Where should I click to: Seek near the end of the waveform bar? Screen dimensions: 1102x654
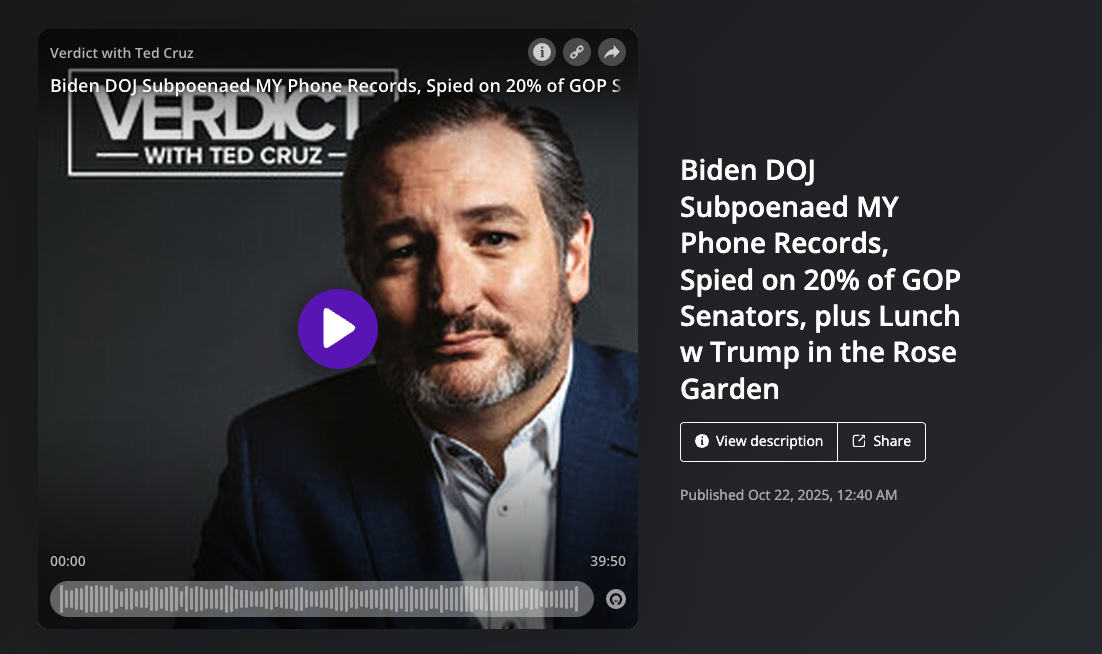click(573, 599)
